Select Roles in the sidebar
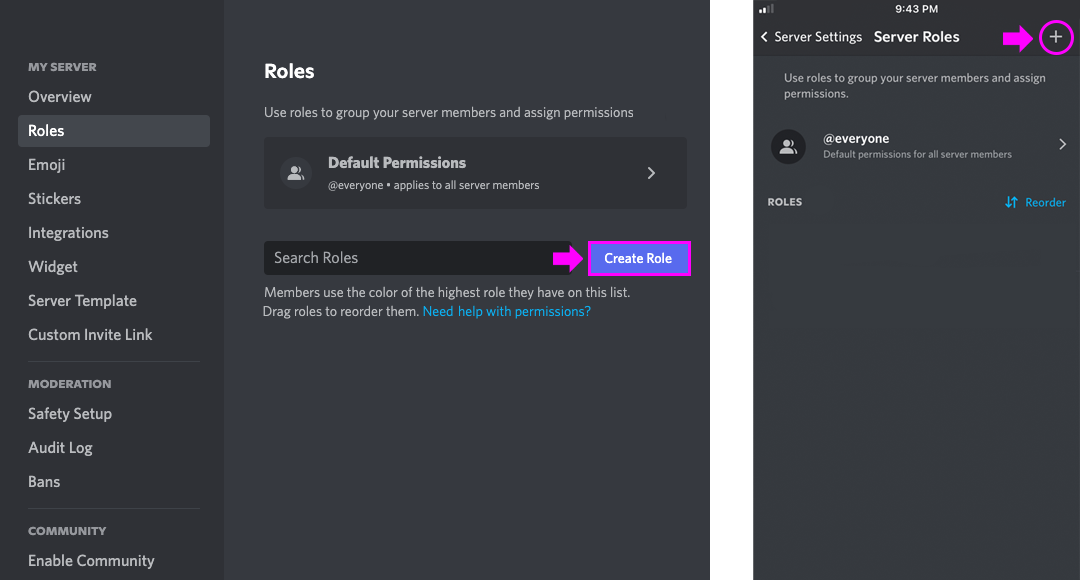The height and width of the screenshot is (580, 1080). pos(47,131)
